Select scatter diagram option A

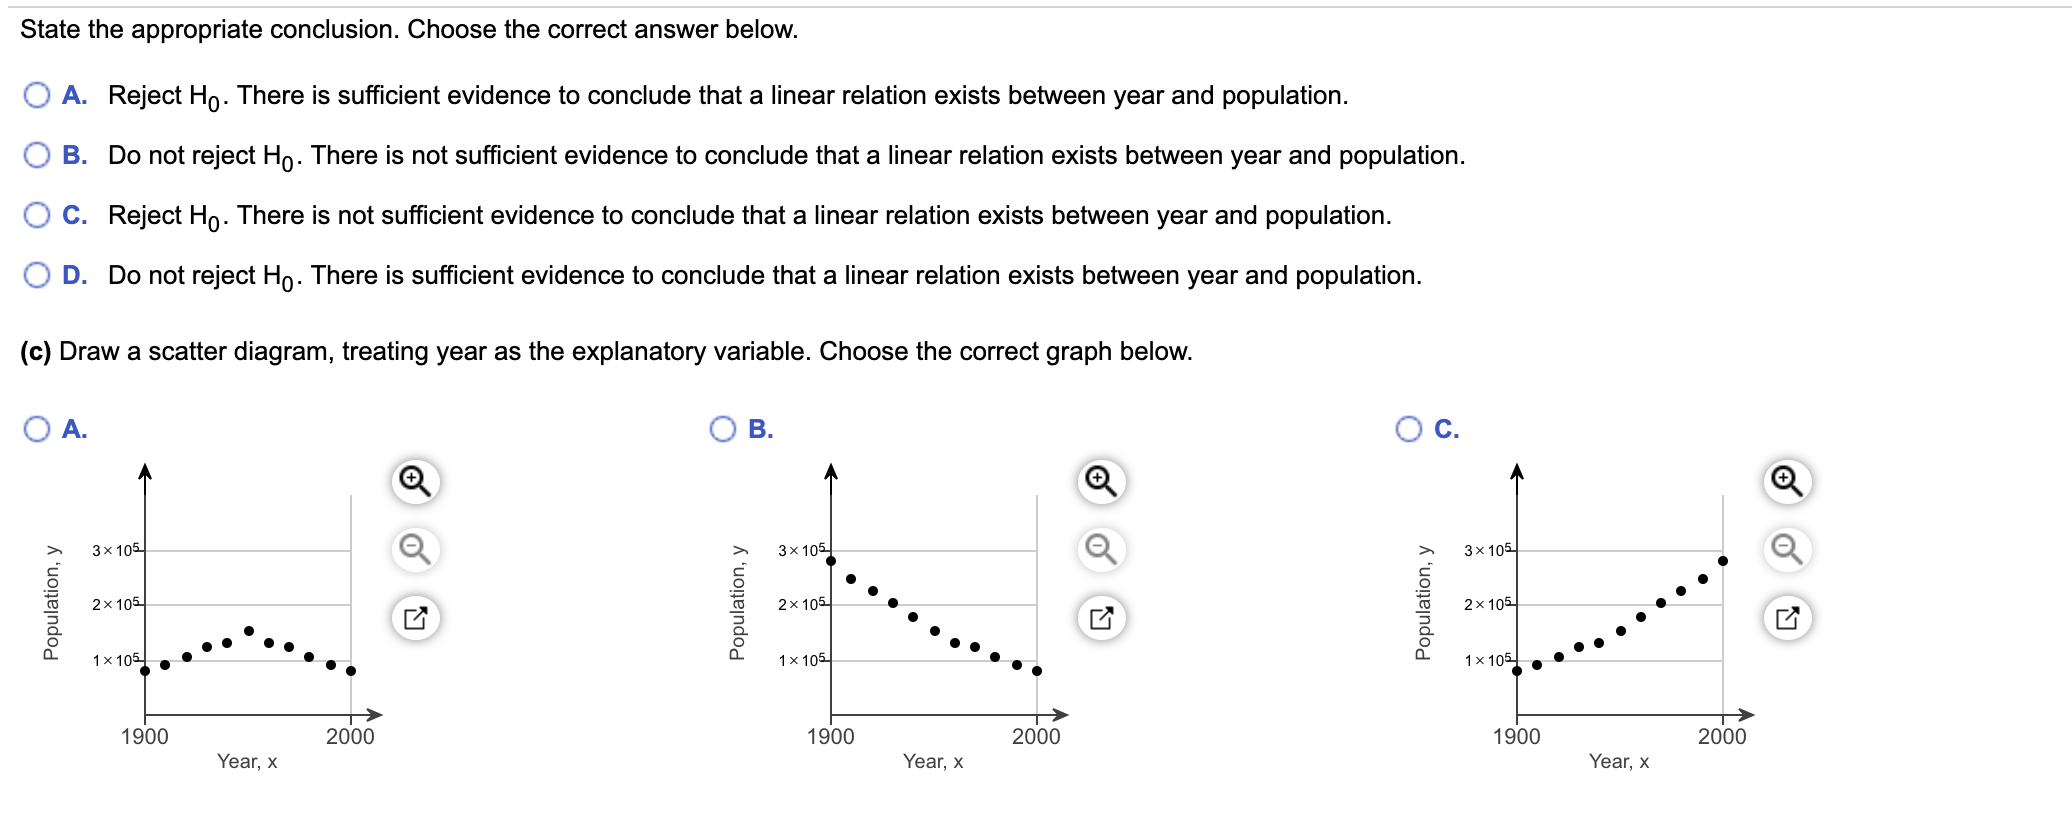point(37,428)
